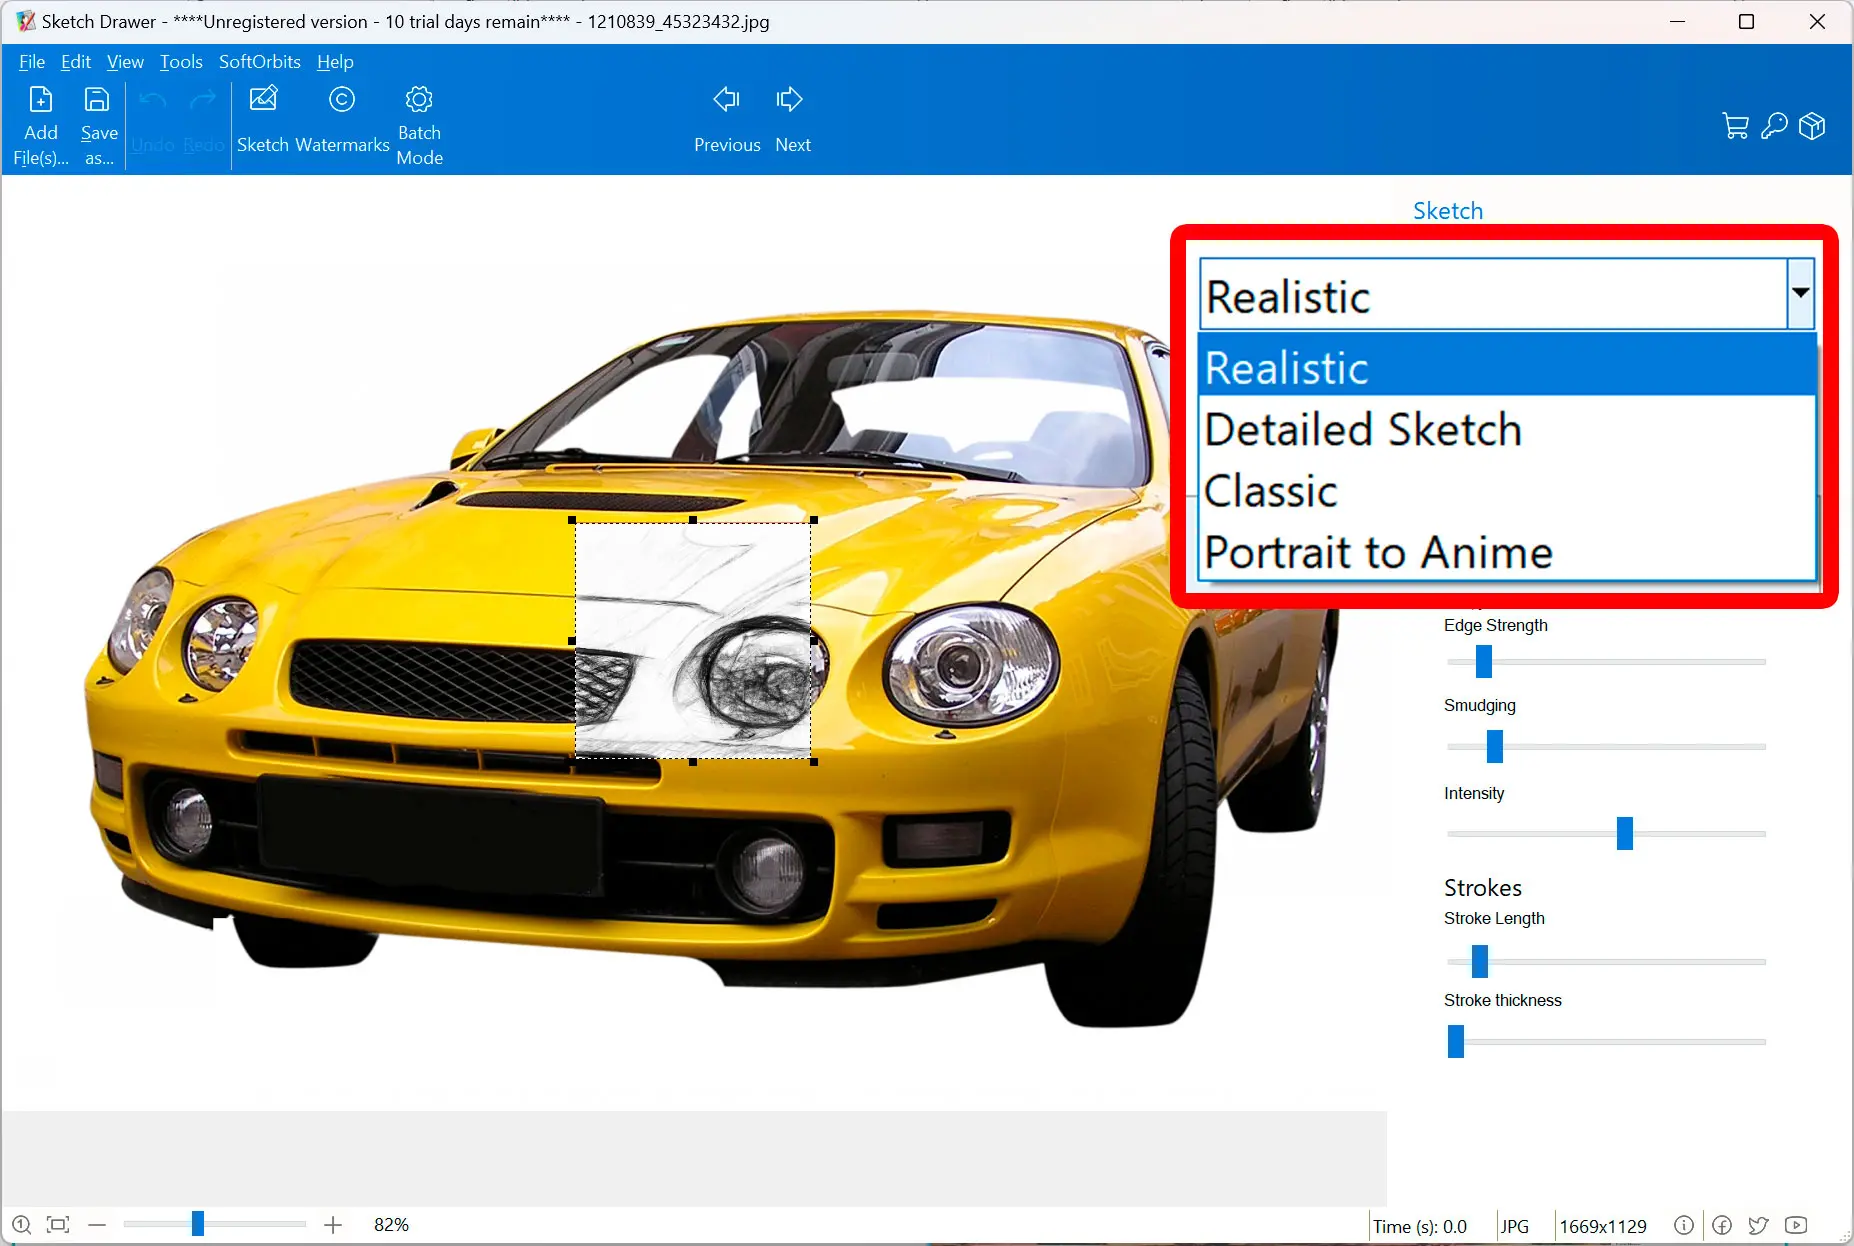Screen dimensions: 1854x1246
Task: Click the registration key icon
Action: [1774, 126]
